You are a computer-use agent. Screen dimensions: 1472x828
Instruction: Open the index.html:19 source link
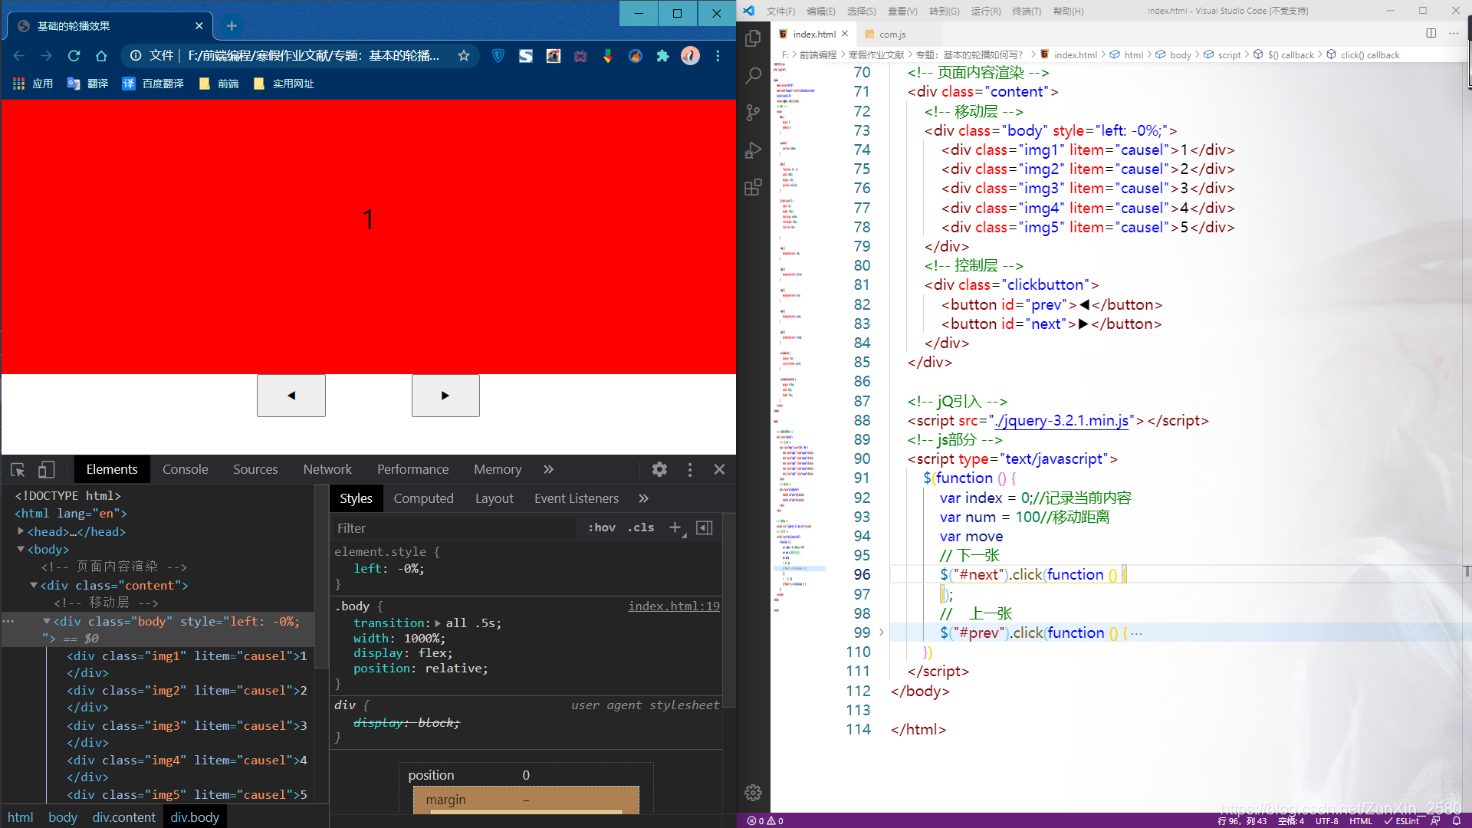674,606
